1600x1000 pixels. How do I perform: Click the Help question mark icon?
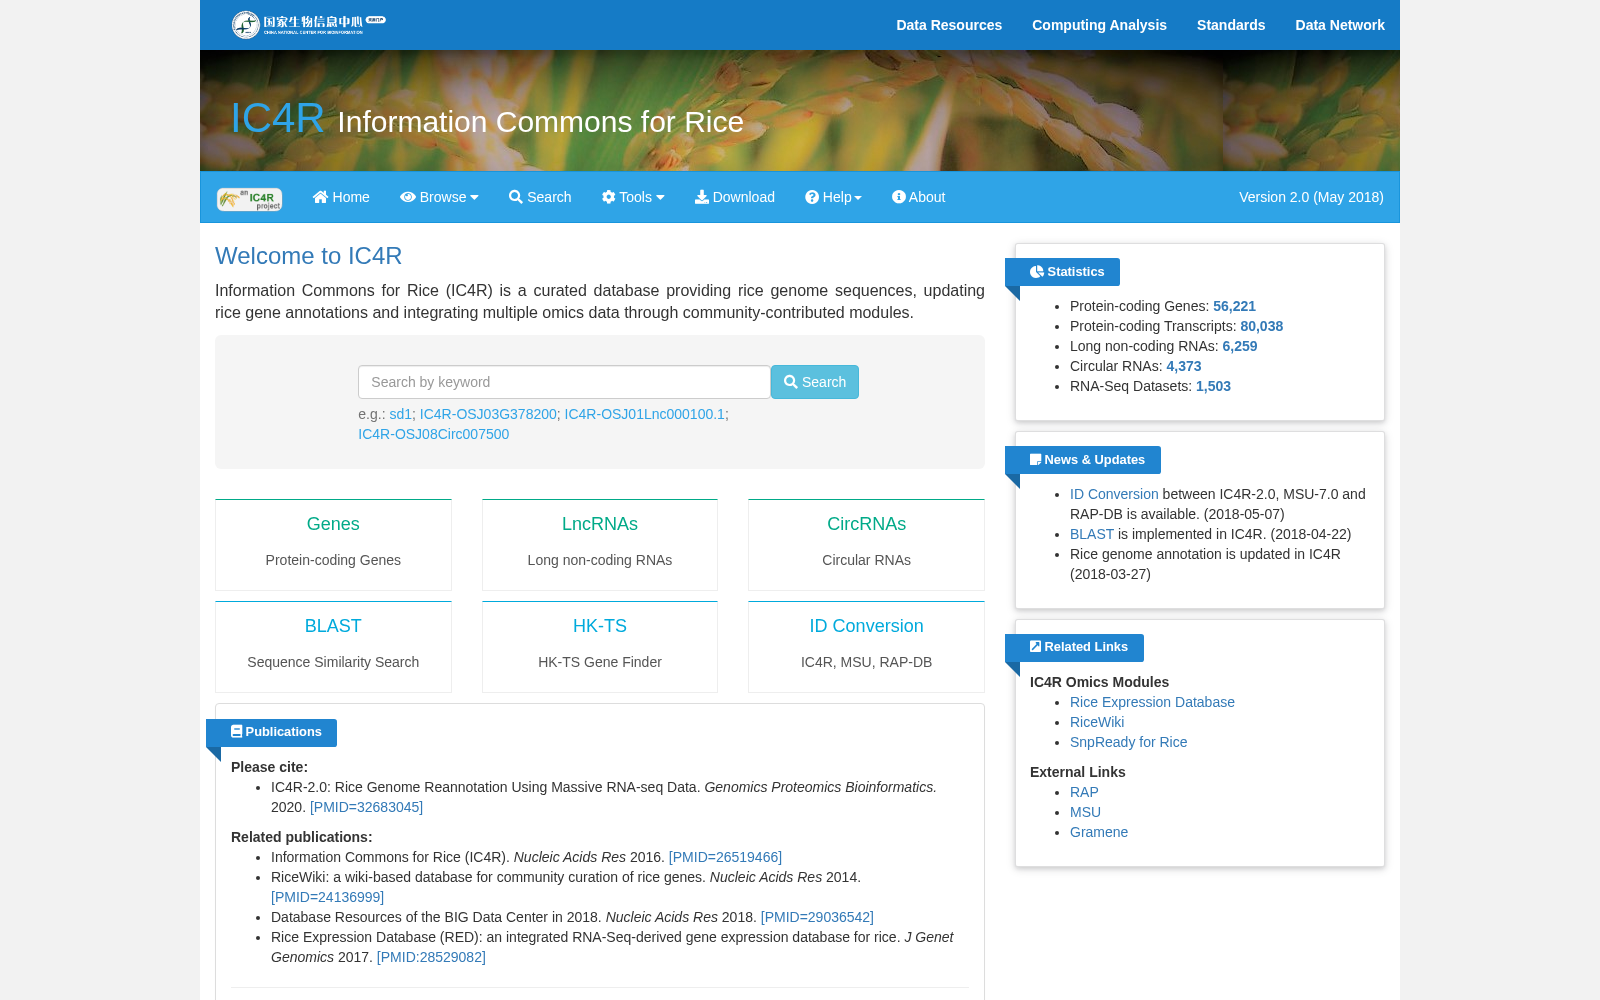tap(812, 197)
